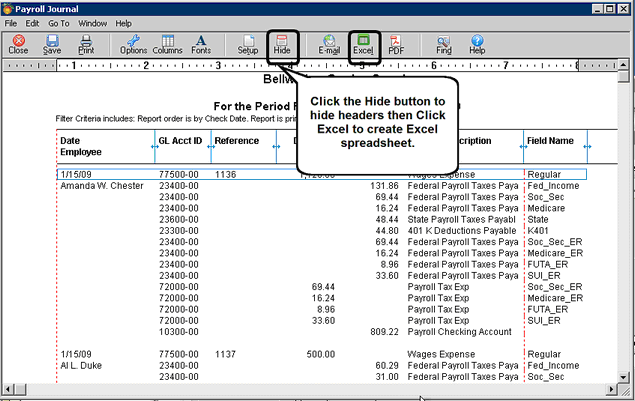Click resize handle after Field Name column

coord(587,147)
